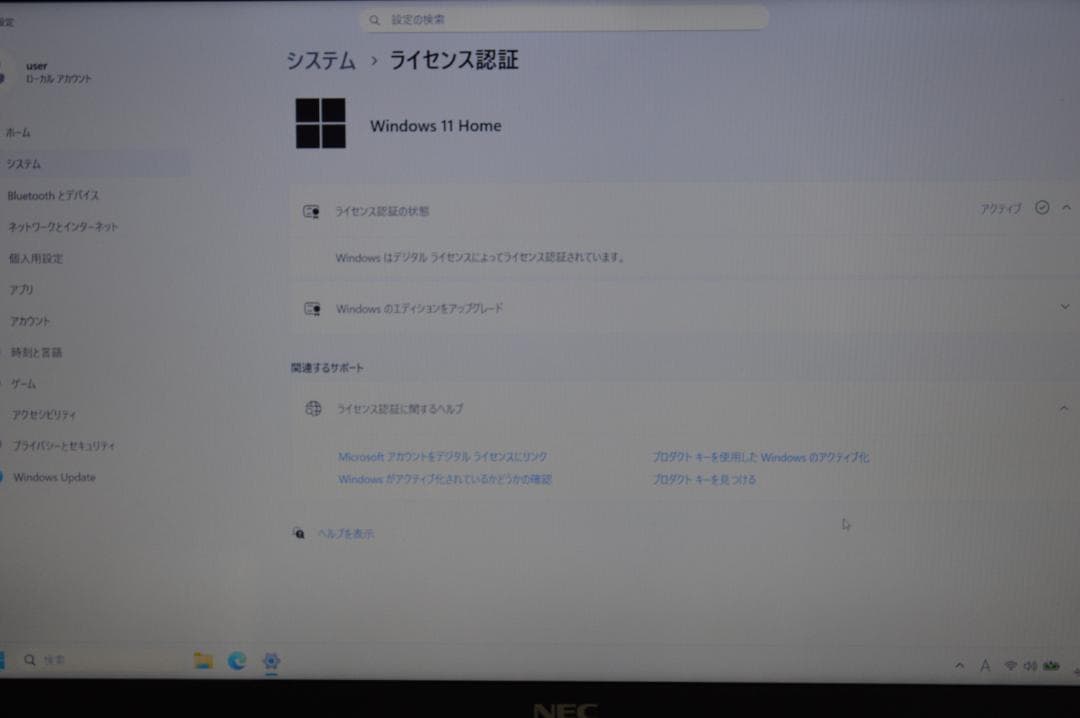Click the Windows 11 logo tile
Image resolution: width=1080 pixels, height=718 pixels.
(321, 125)
